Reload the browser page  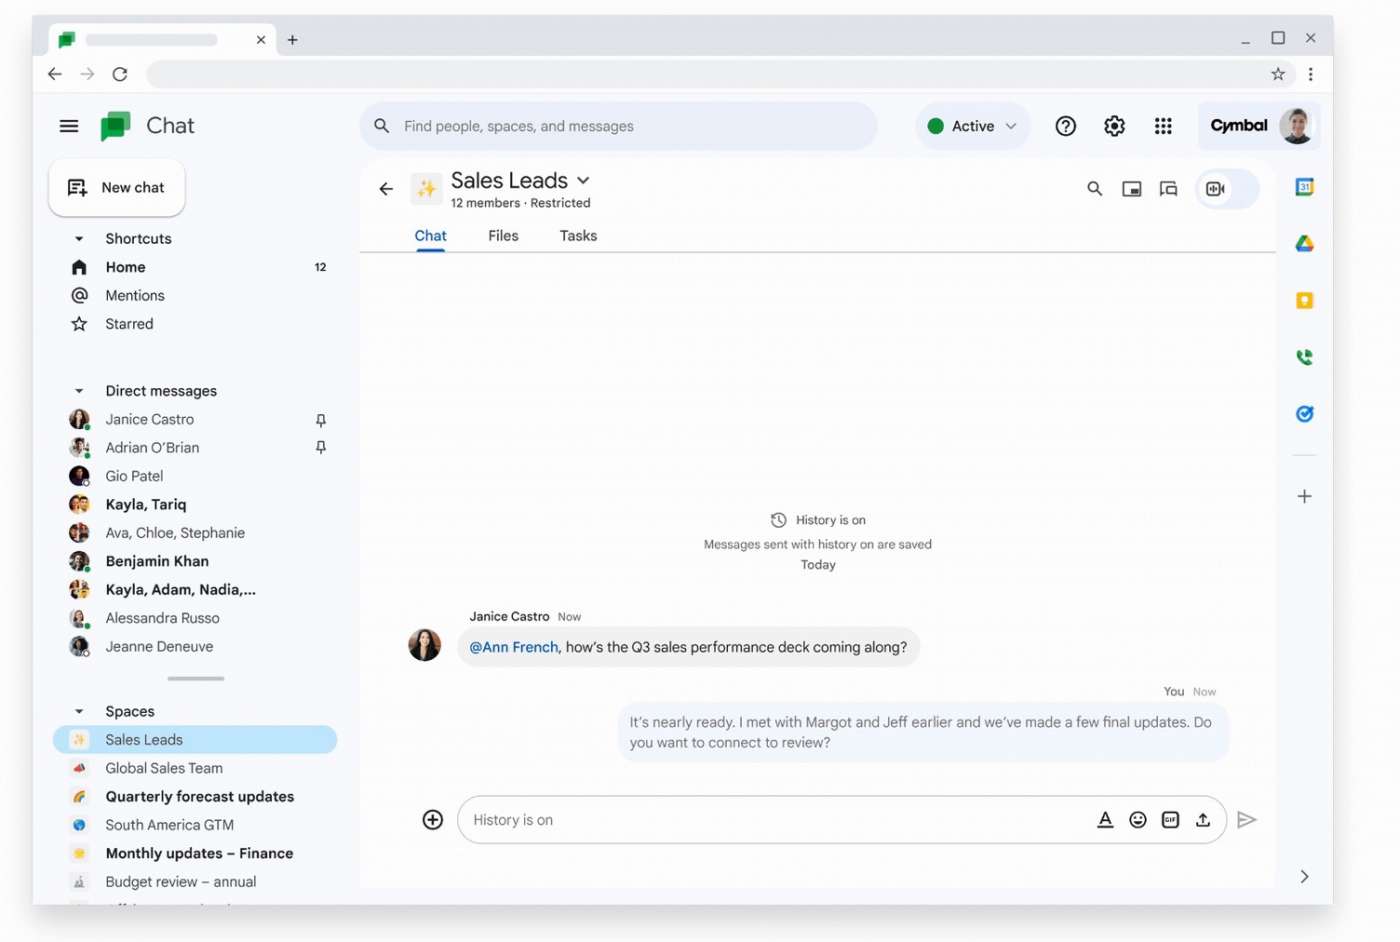120,74
